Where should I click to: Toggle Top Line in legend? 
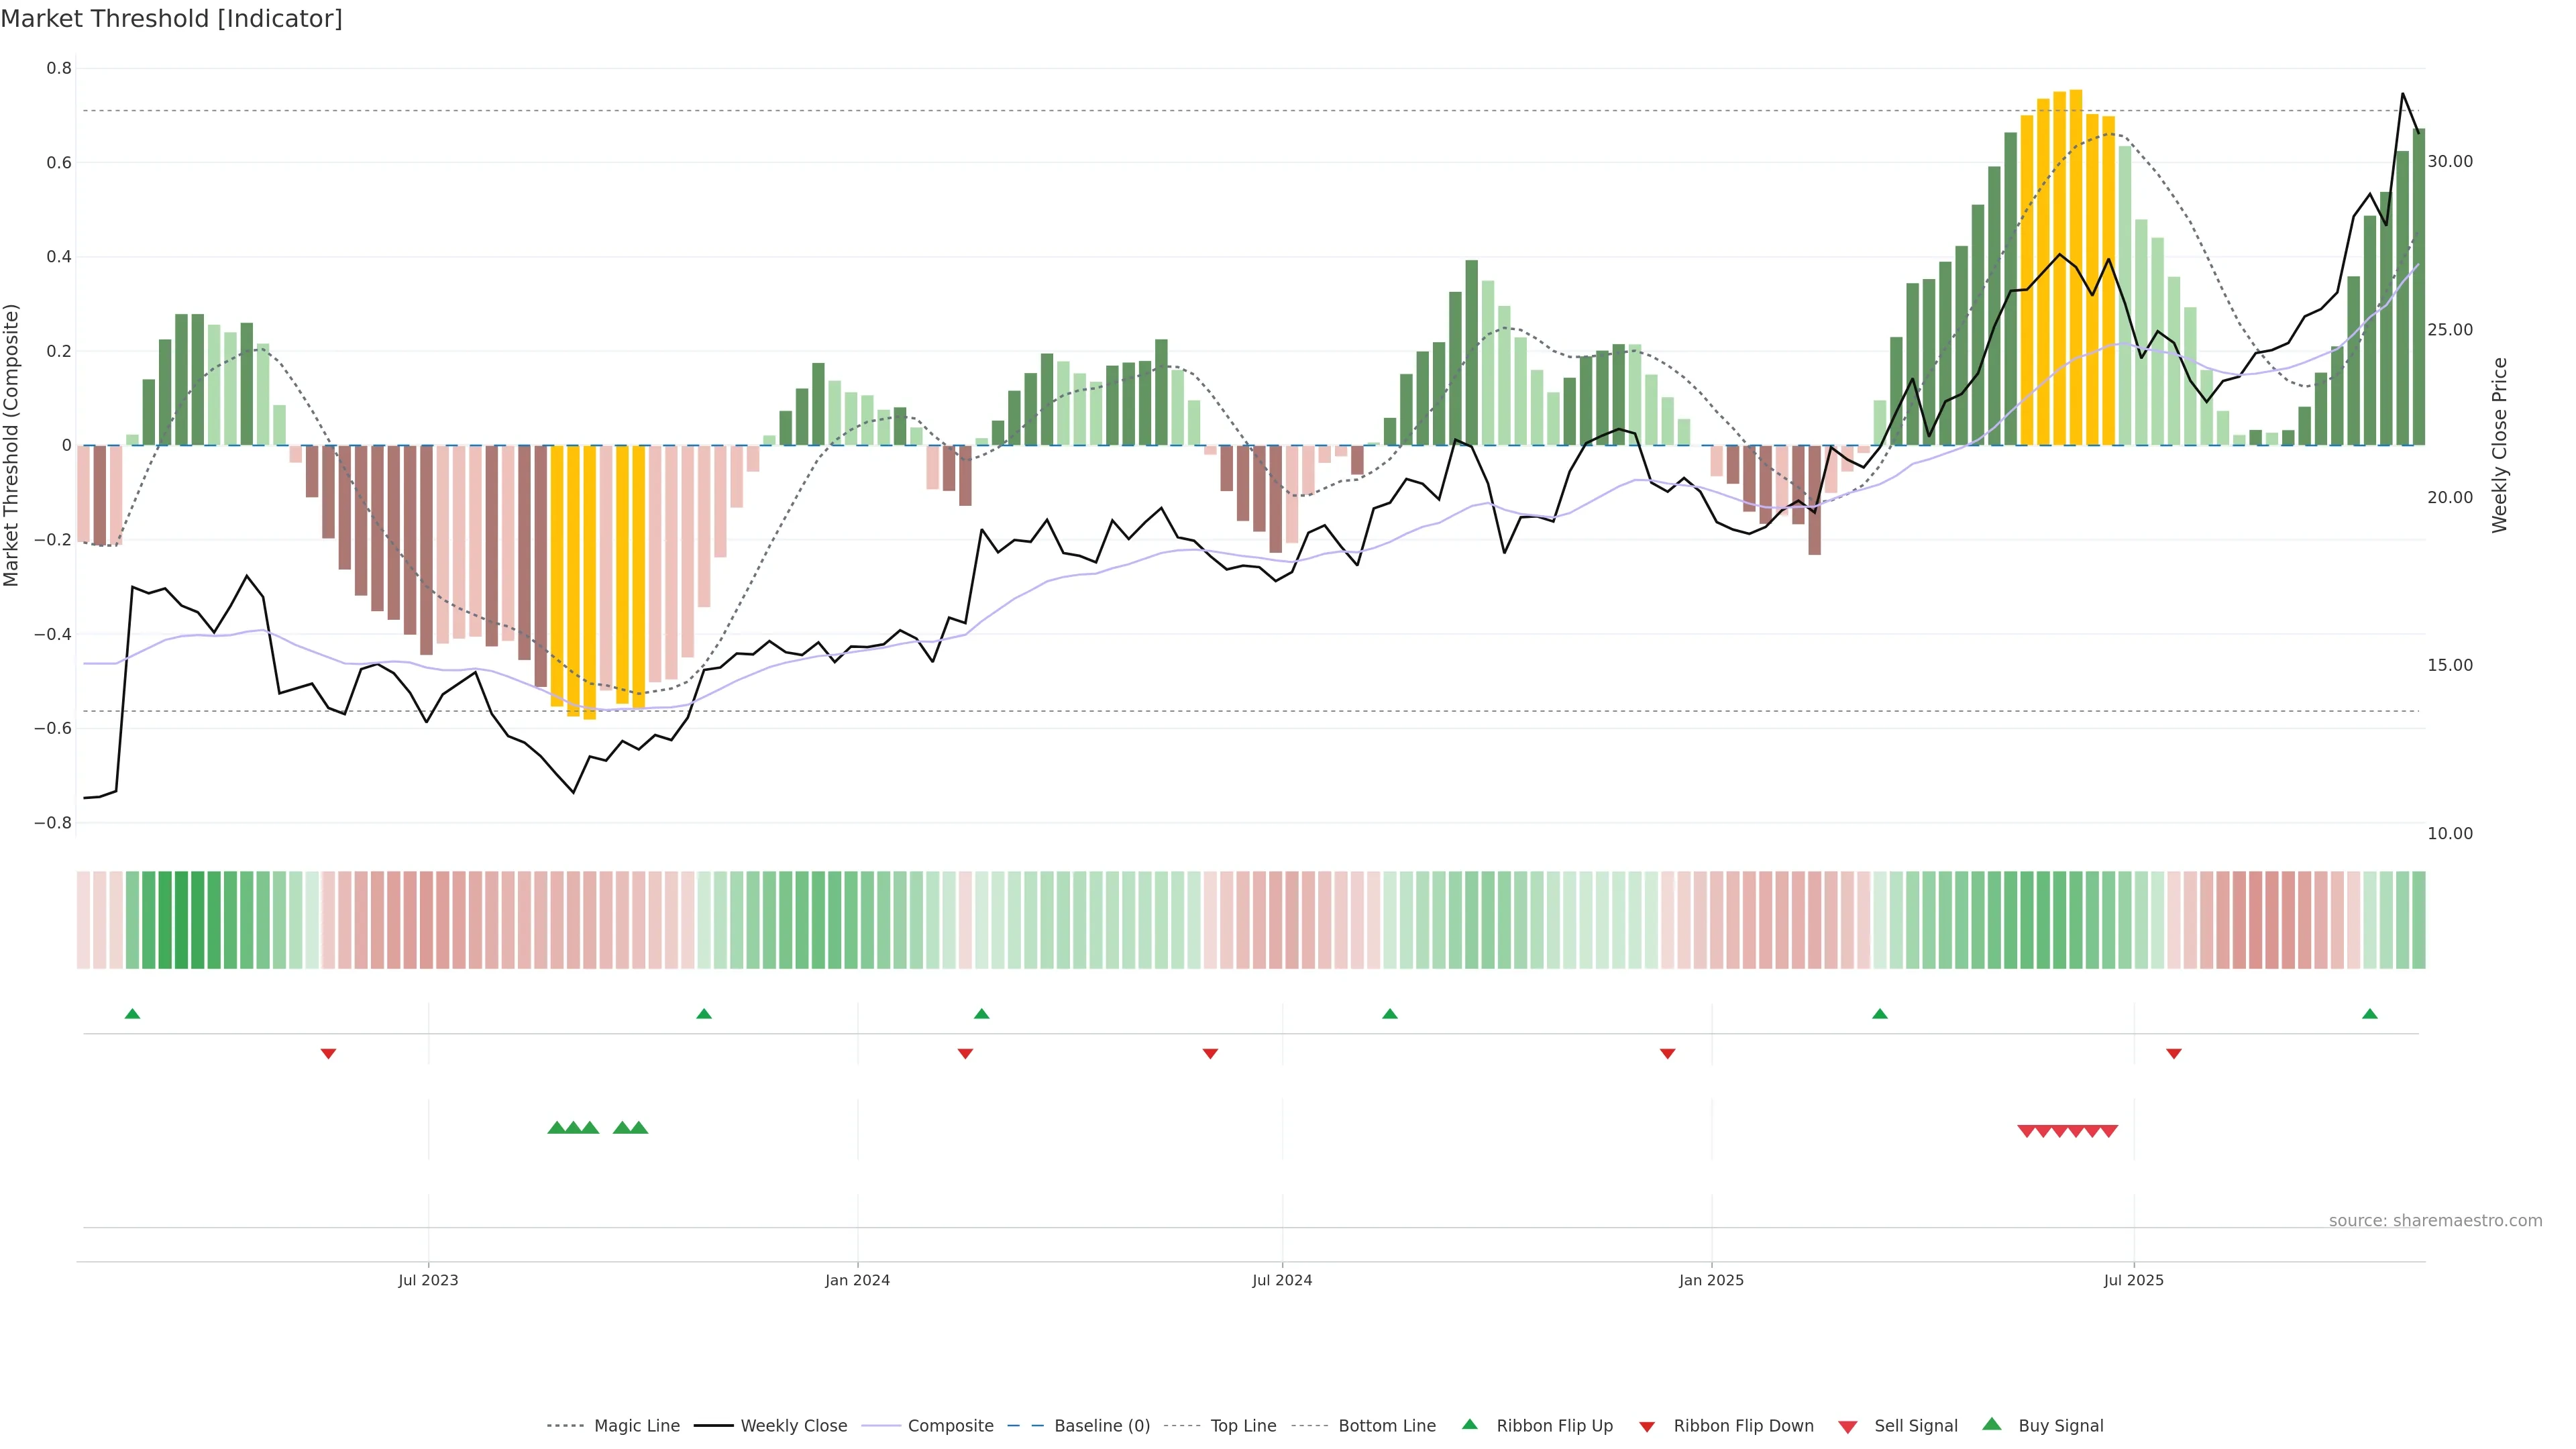pyautogui.click(x=1243, y=1426)
